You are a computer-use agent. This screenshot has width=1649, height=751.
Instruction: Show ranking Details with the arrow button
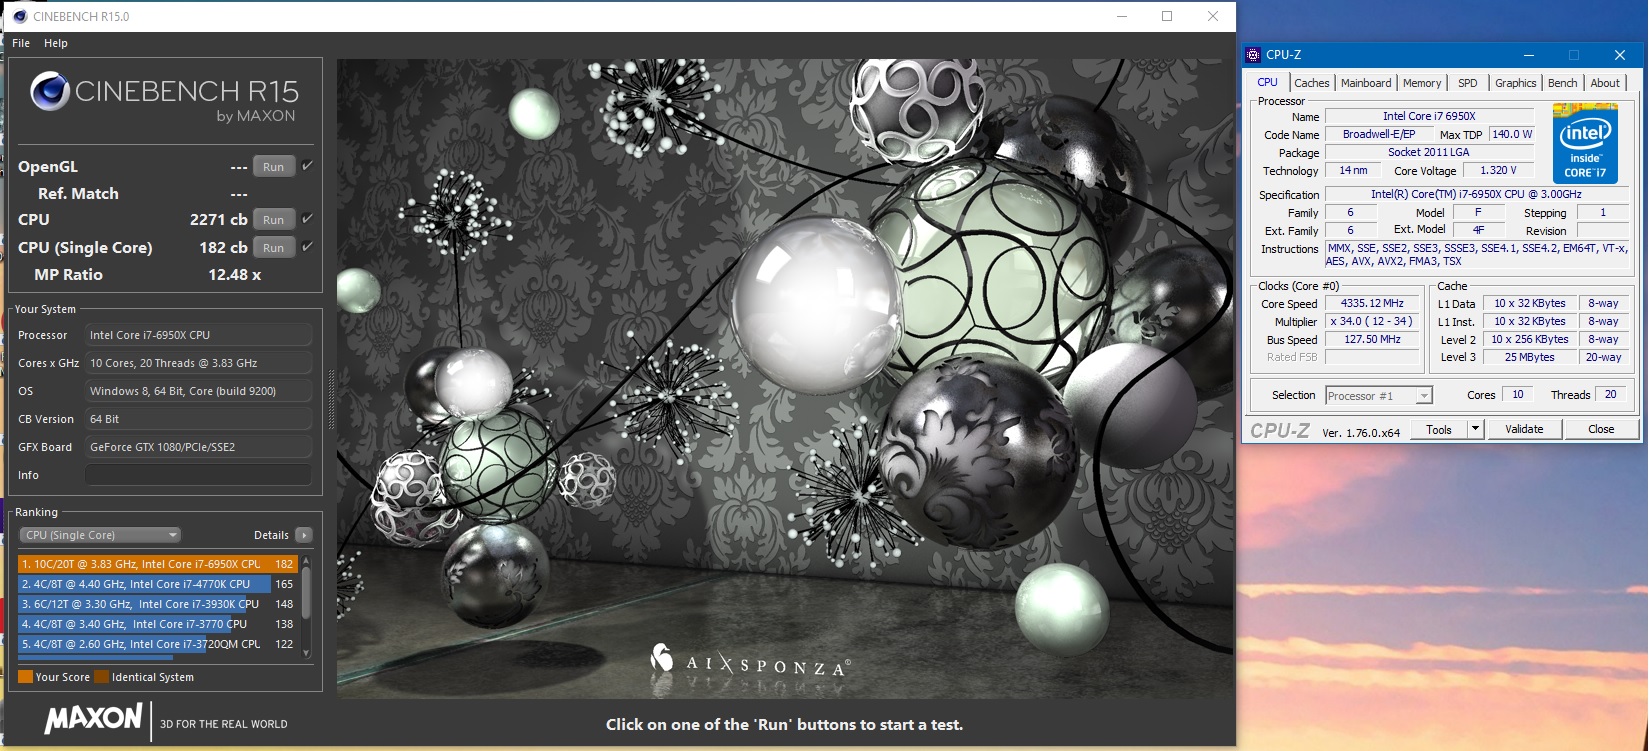[304, 535]
